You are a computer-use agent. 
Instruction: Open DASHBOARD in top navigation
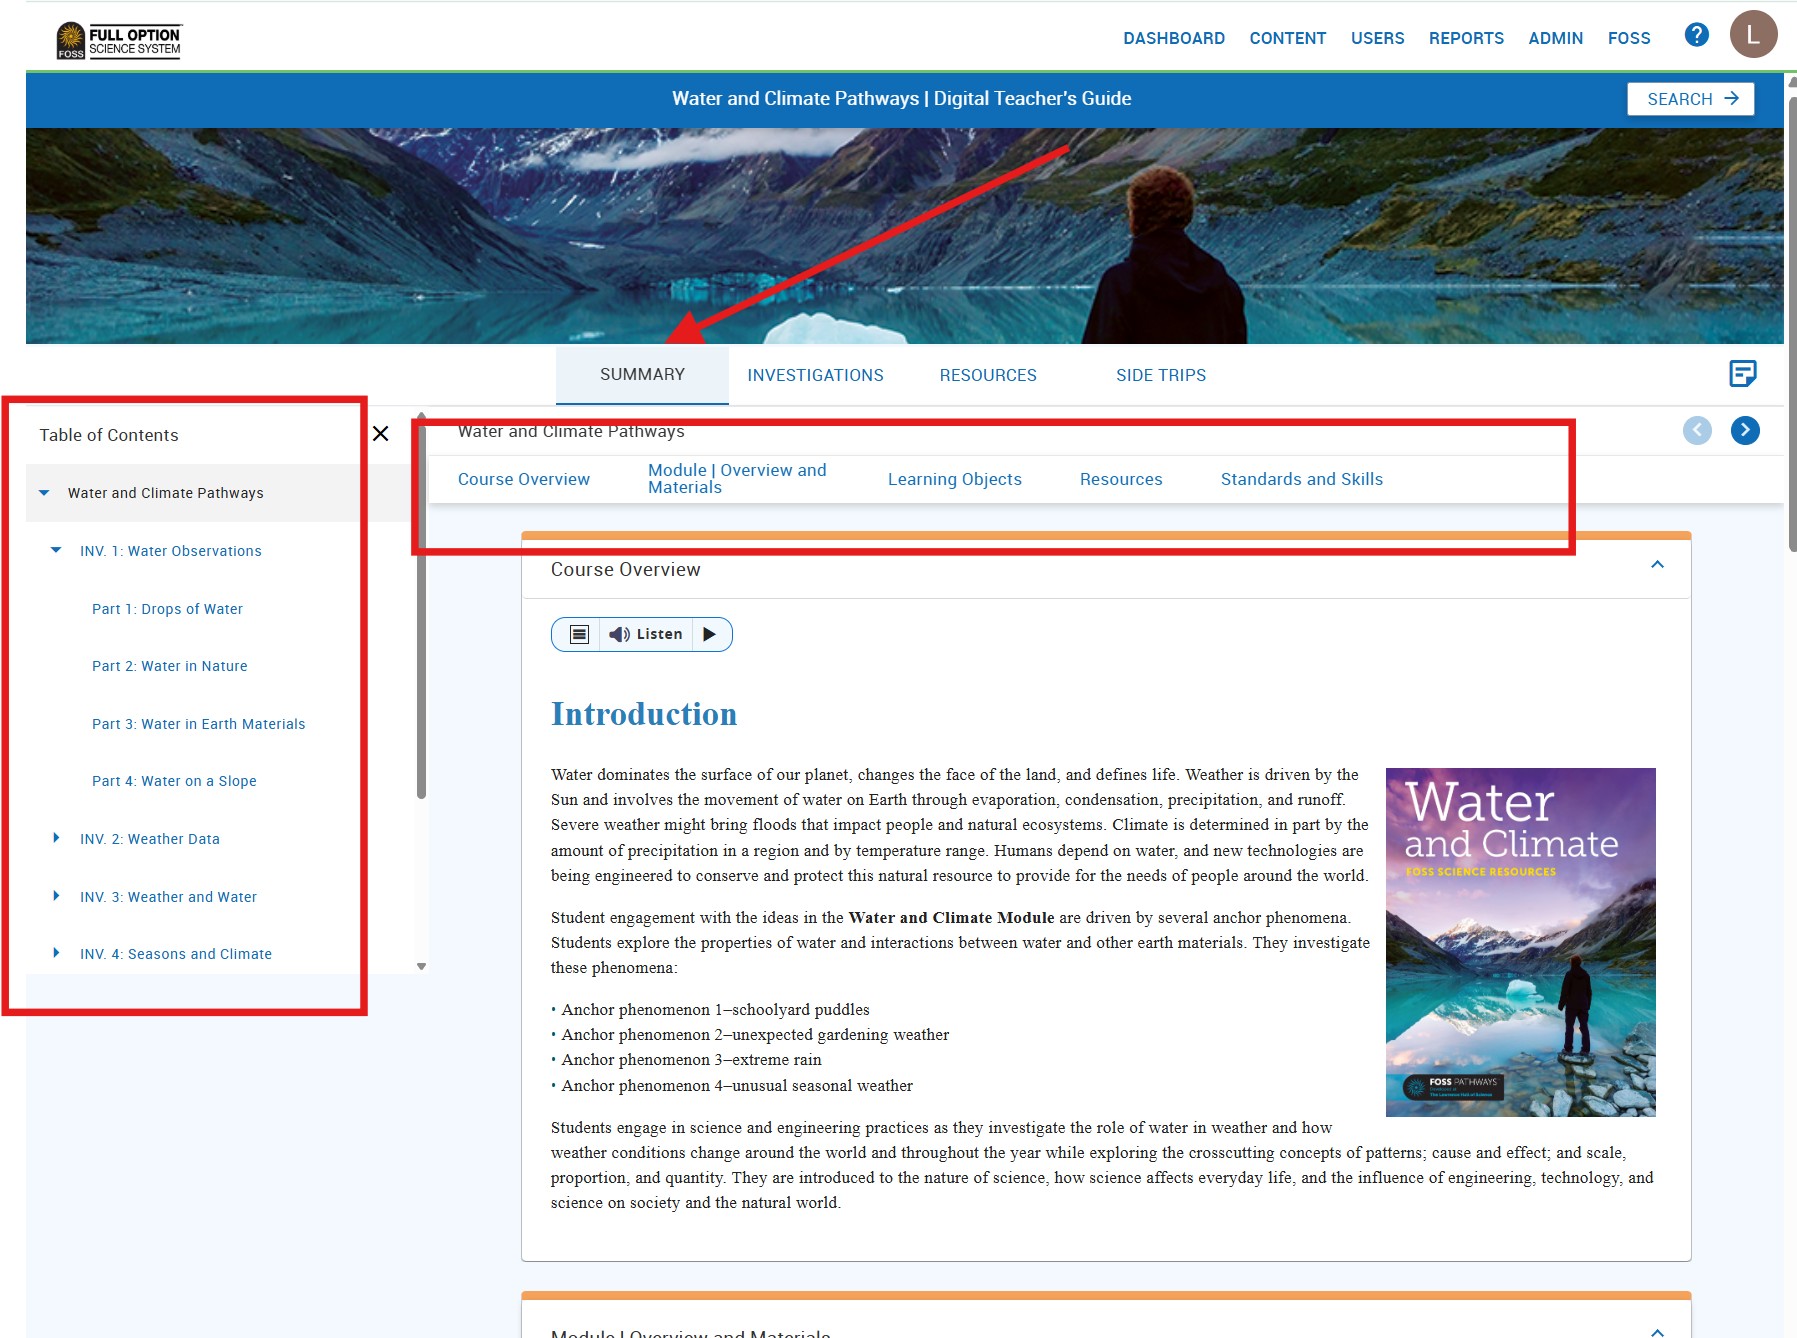coord(1174,38)
